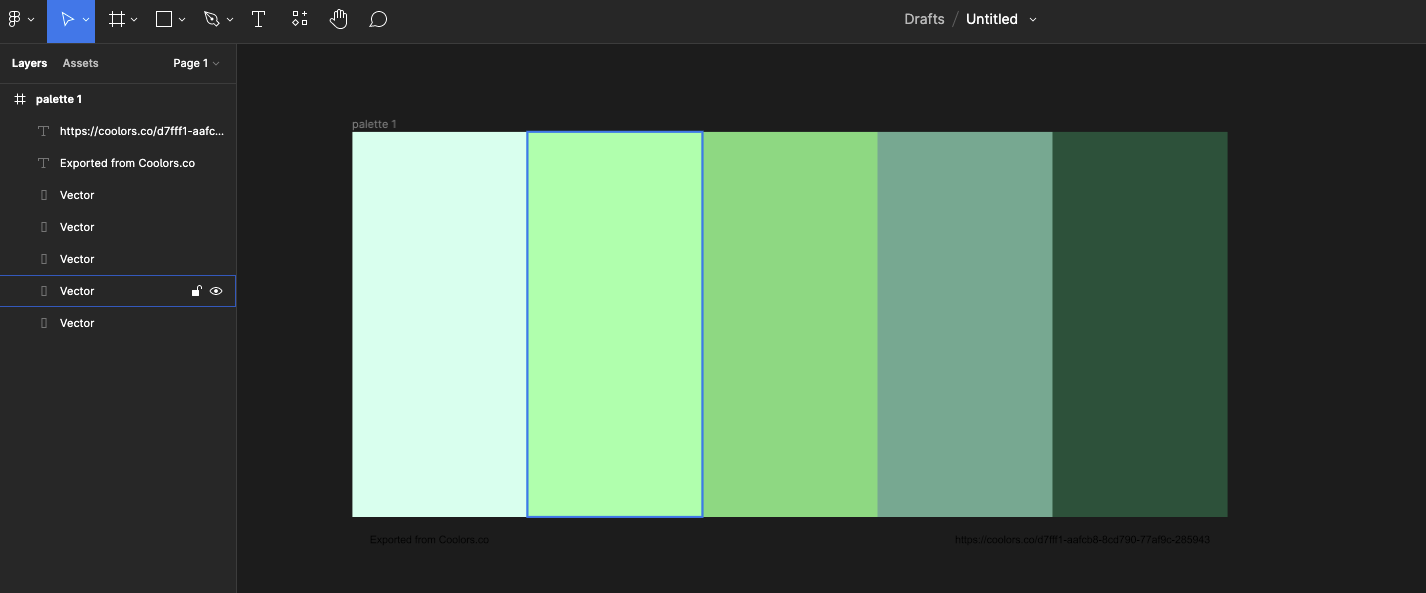This screenshot has height=593, width=1426.
Task: Select the Frame tool
Action: 116,19
